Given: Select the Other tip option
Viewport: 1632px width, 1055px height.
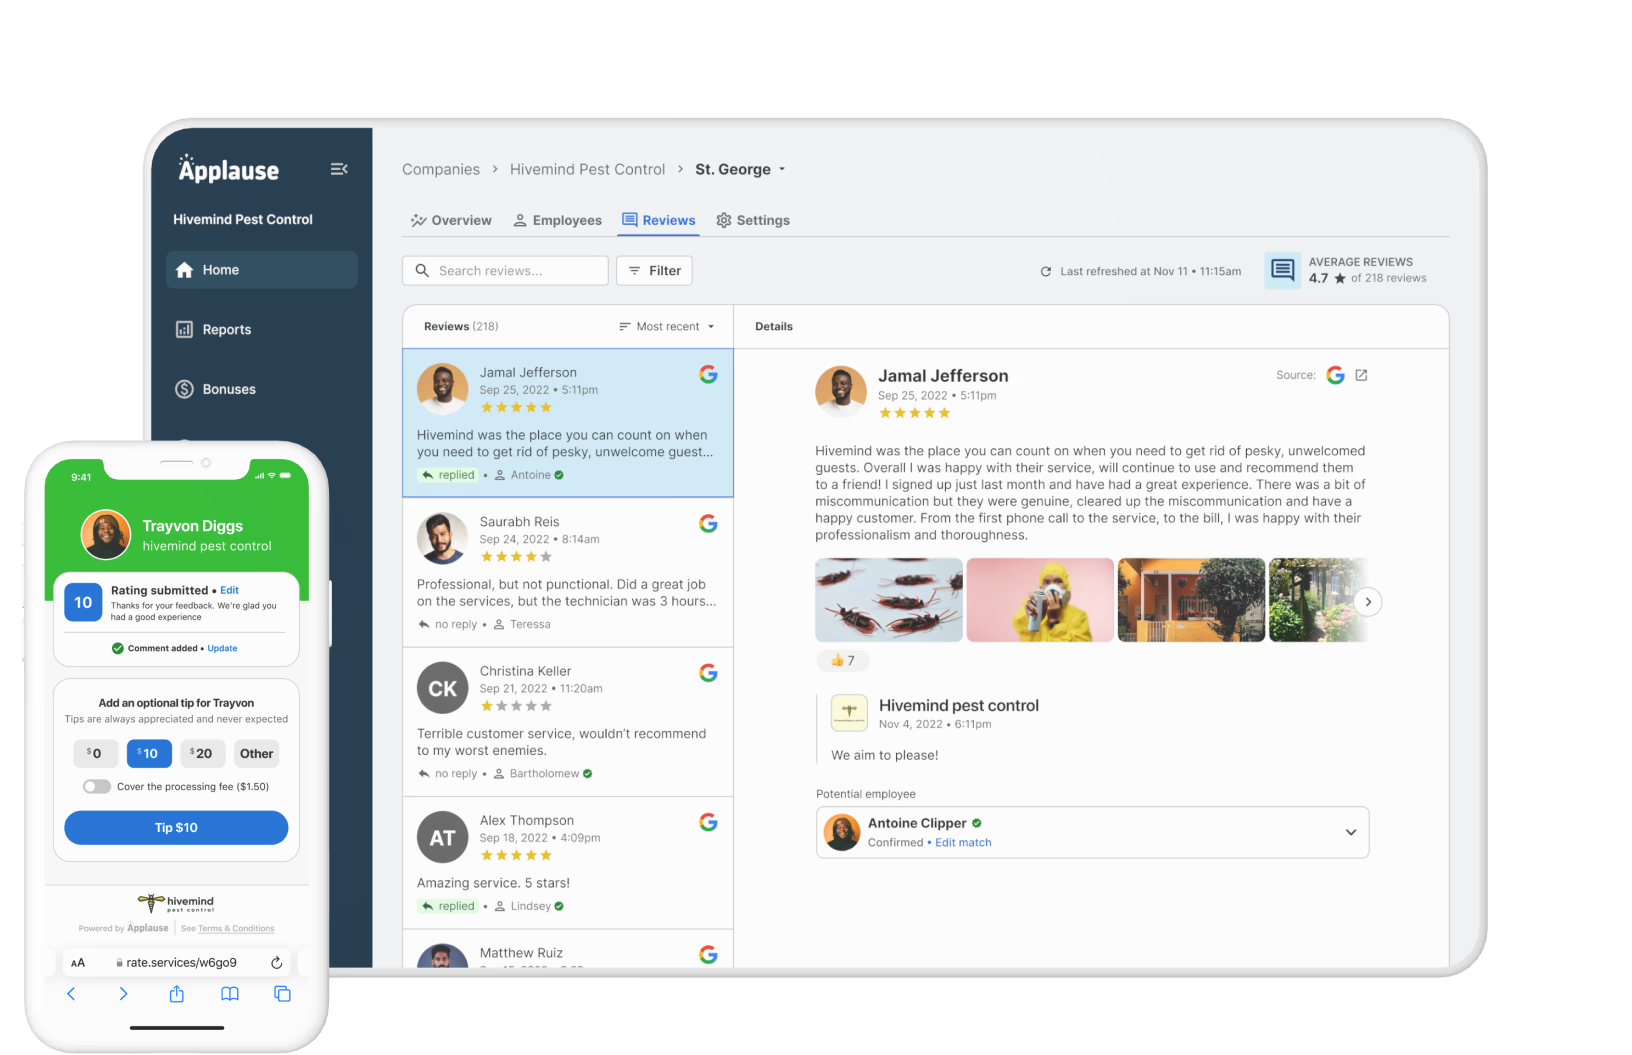Looking at the screenshot, I should click(256, 753).
